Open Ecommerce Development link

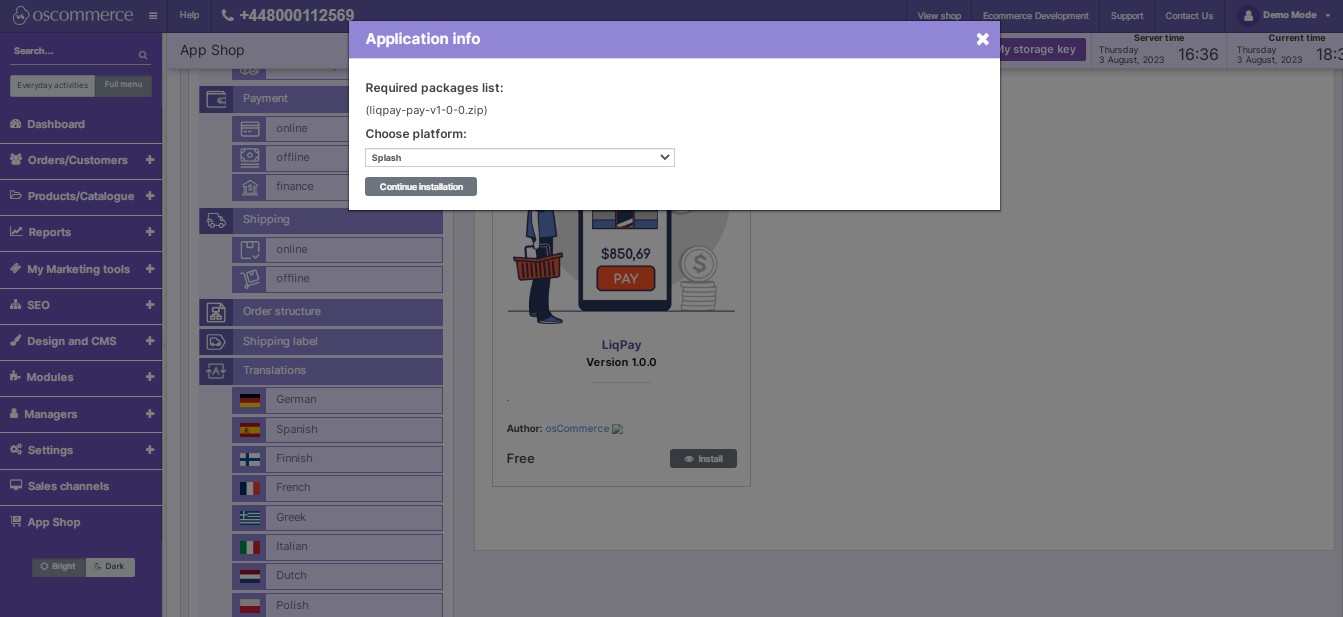pos(1035,16)
